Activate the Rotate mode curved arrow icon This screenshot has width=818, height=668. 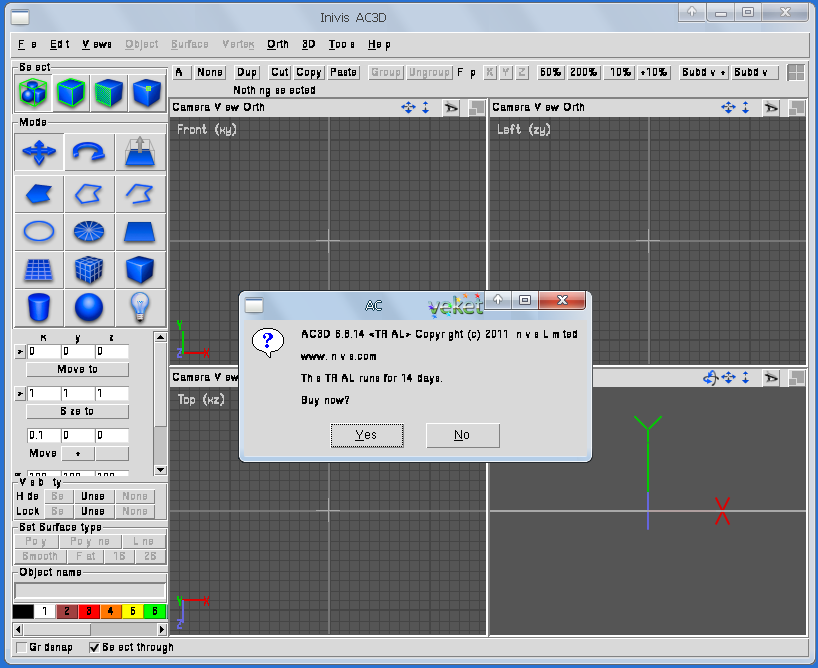coord(89,151)
